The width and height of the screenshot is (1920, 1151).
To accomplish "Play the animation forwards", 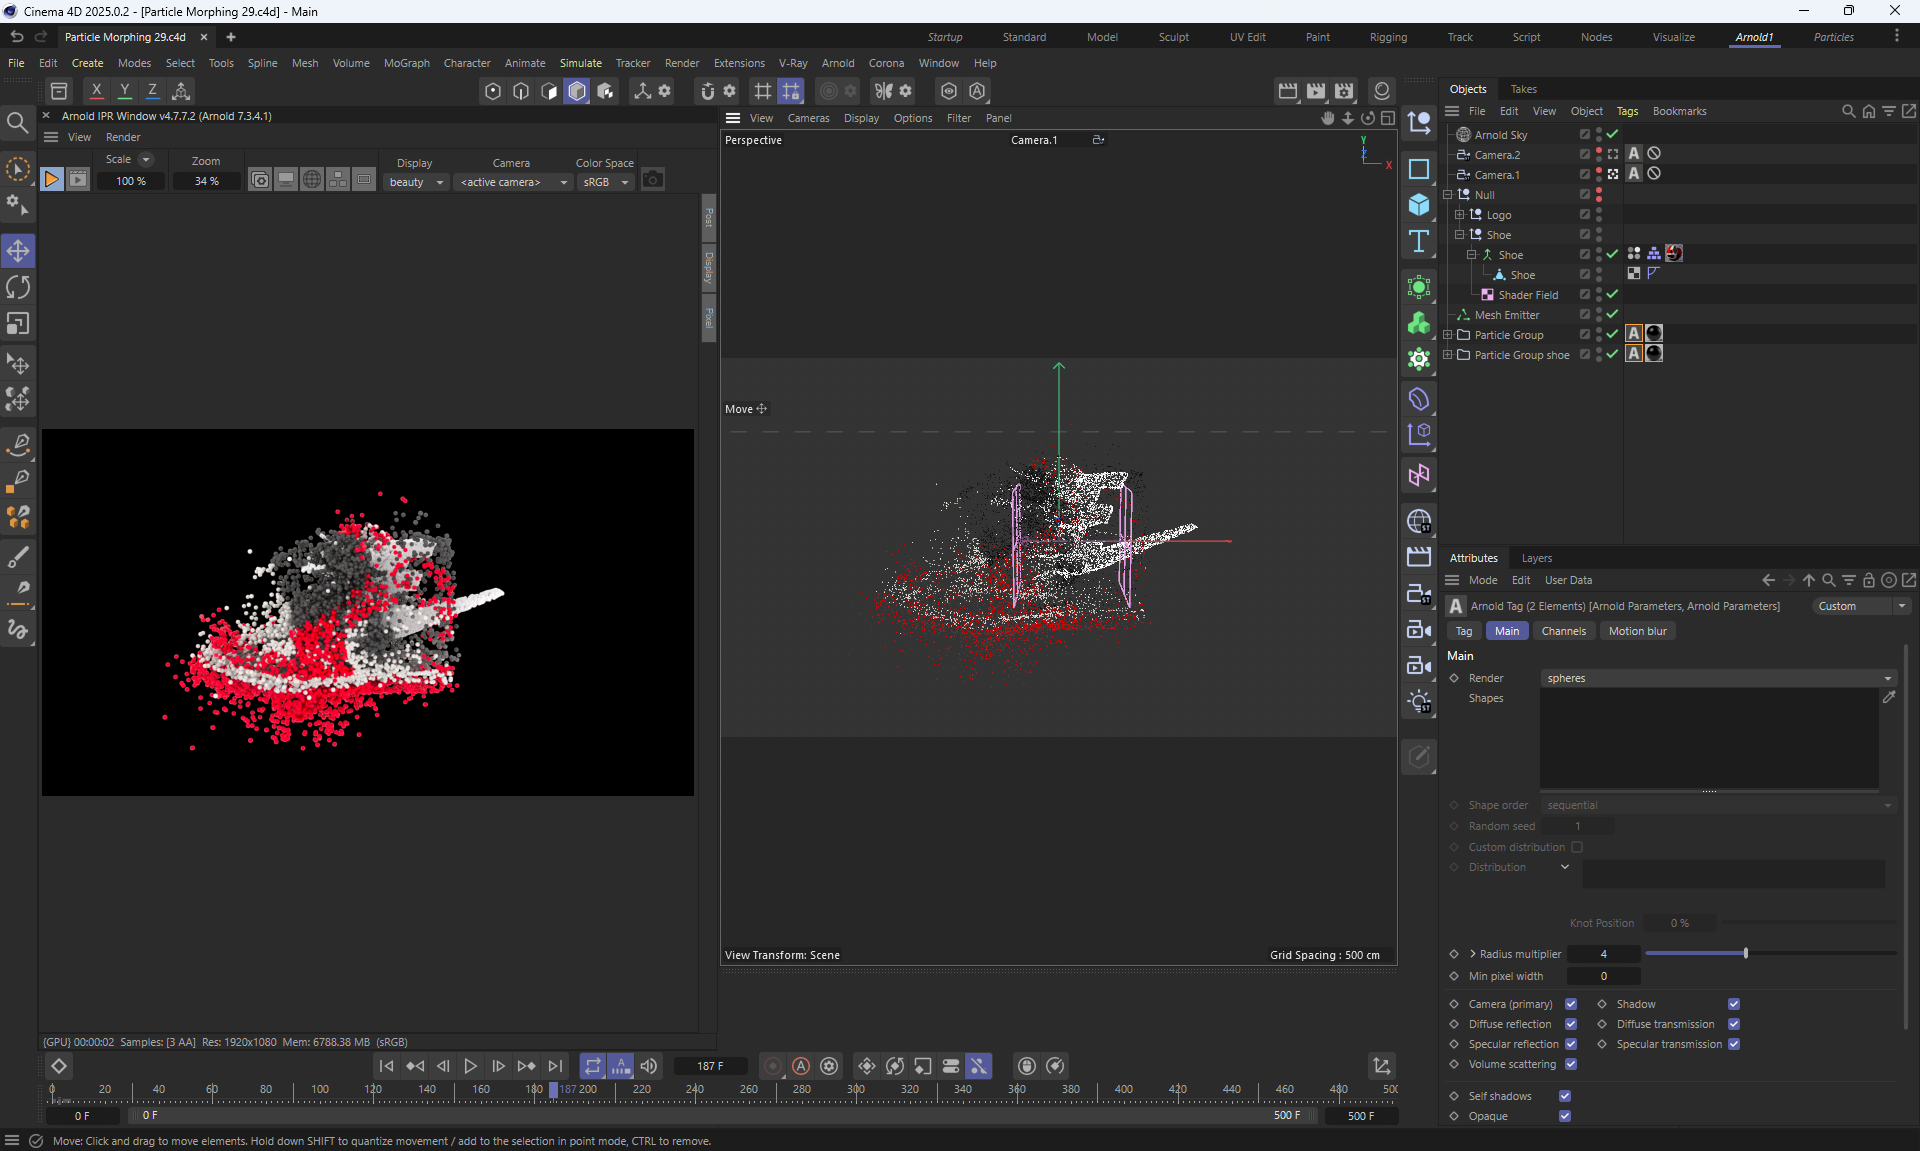I will click(470, 1066).
